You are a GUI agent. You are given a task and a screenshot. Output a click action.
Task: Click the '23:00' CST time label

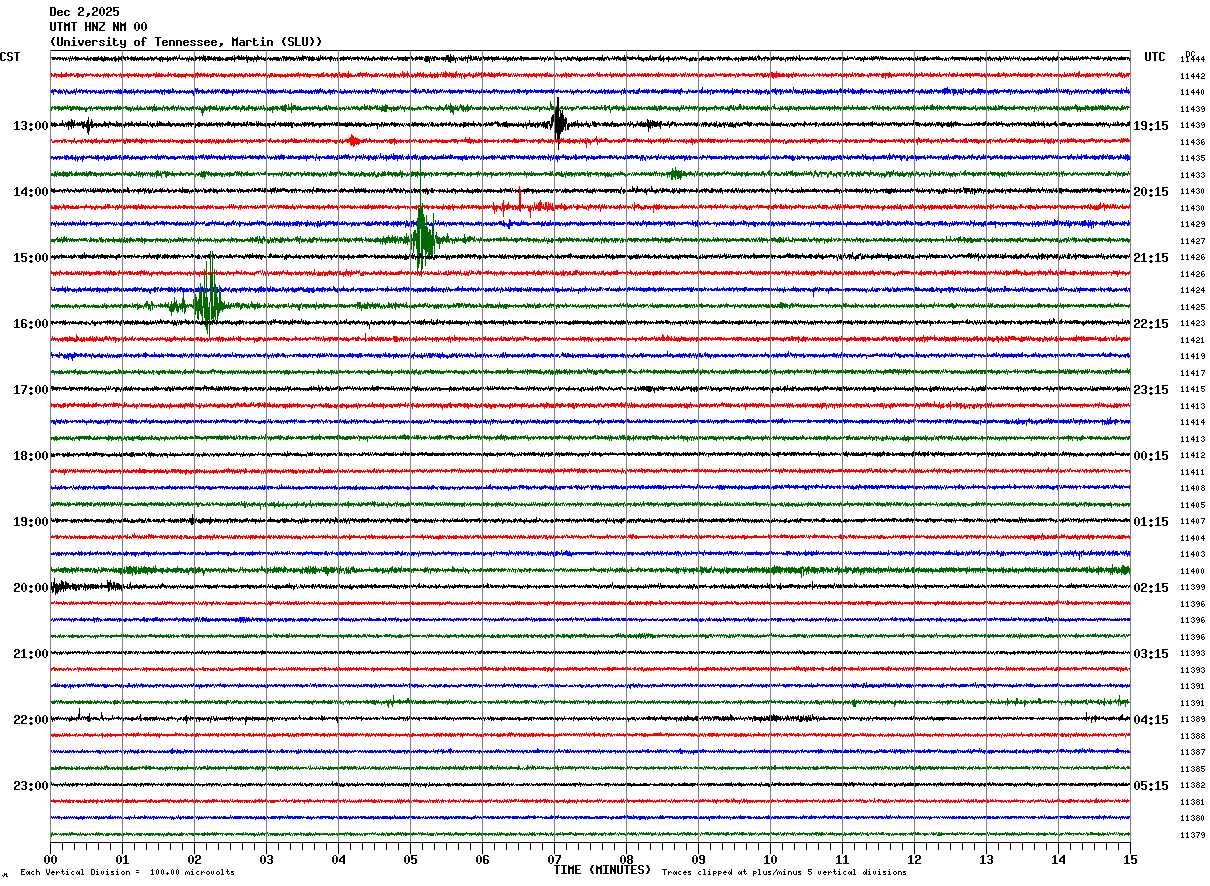(30, 785)
